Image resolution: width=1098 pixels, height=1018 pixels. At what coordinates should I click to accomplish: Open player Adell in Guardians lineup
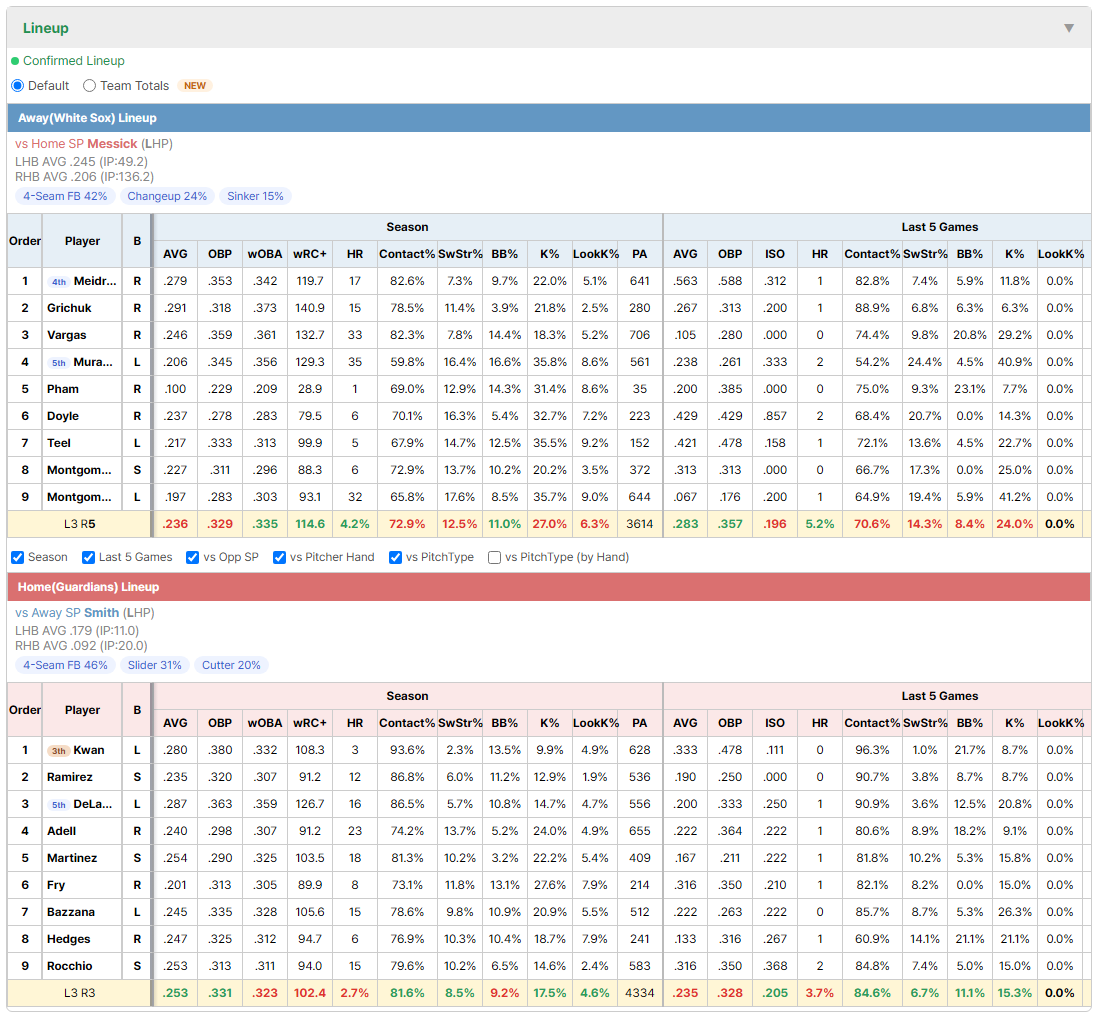[x=62, y=831]
